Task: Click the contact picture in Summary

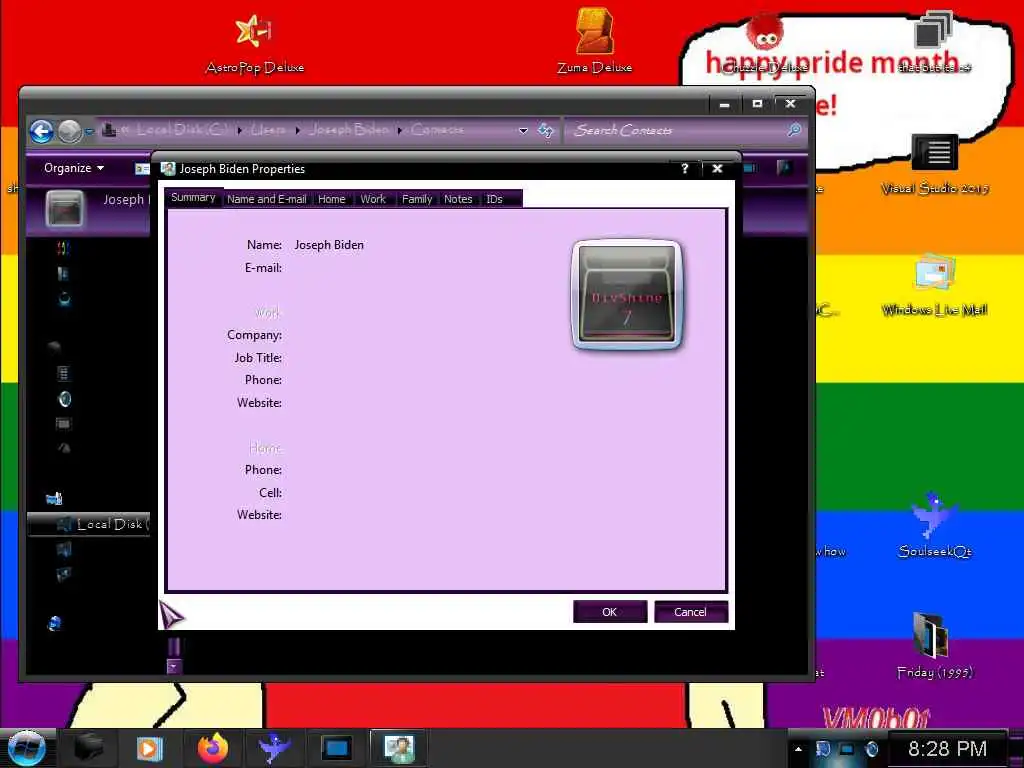Action: pyautogui.click(x=627, y=295)
